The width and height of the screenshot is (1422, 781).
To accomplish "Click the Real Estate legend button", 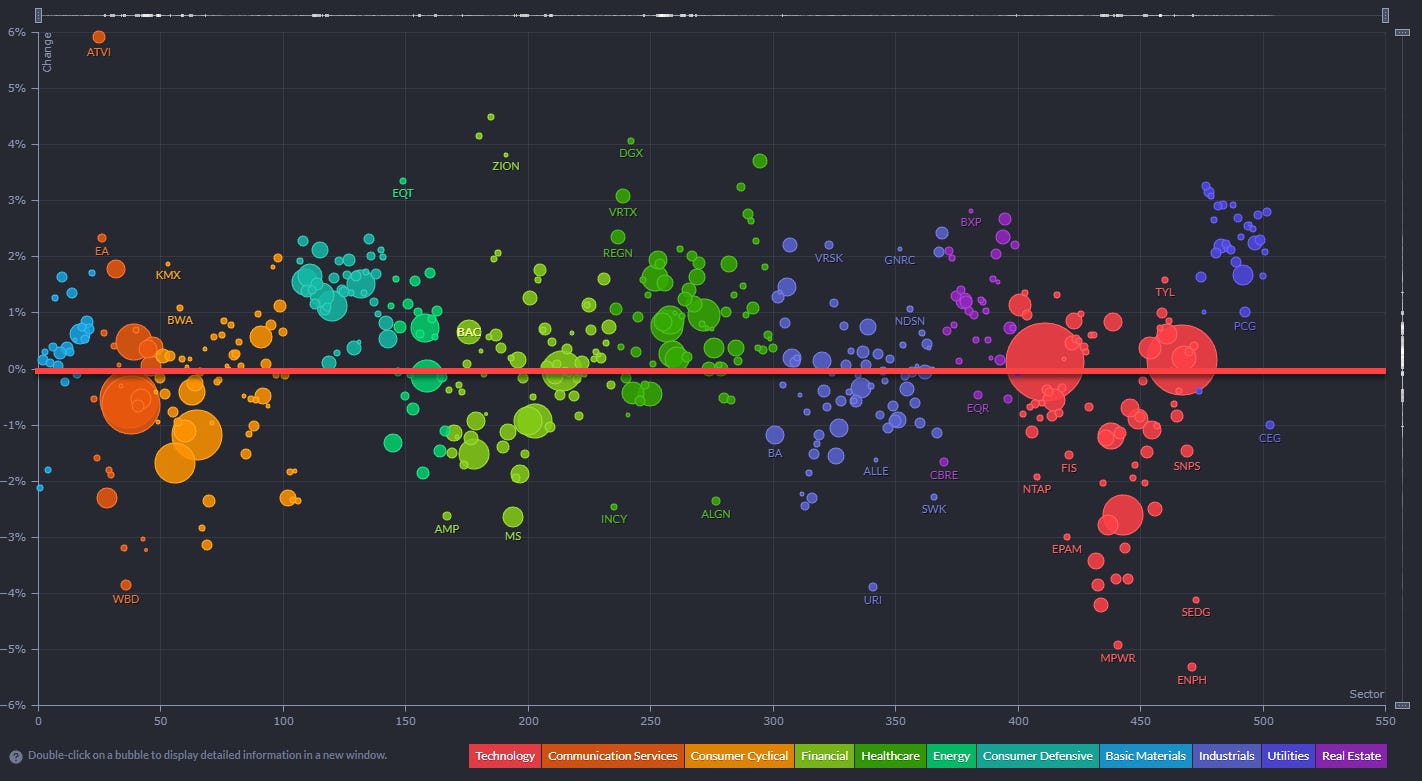I will pyautogui.click(x=1351, y=756).
